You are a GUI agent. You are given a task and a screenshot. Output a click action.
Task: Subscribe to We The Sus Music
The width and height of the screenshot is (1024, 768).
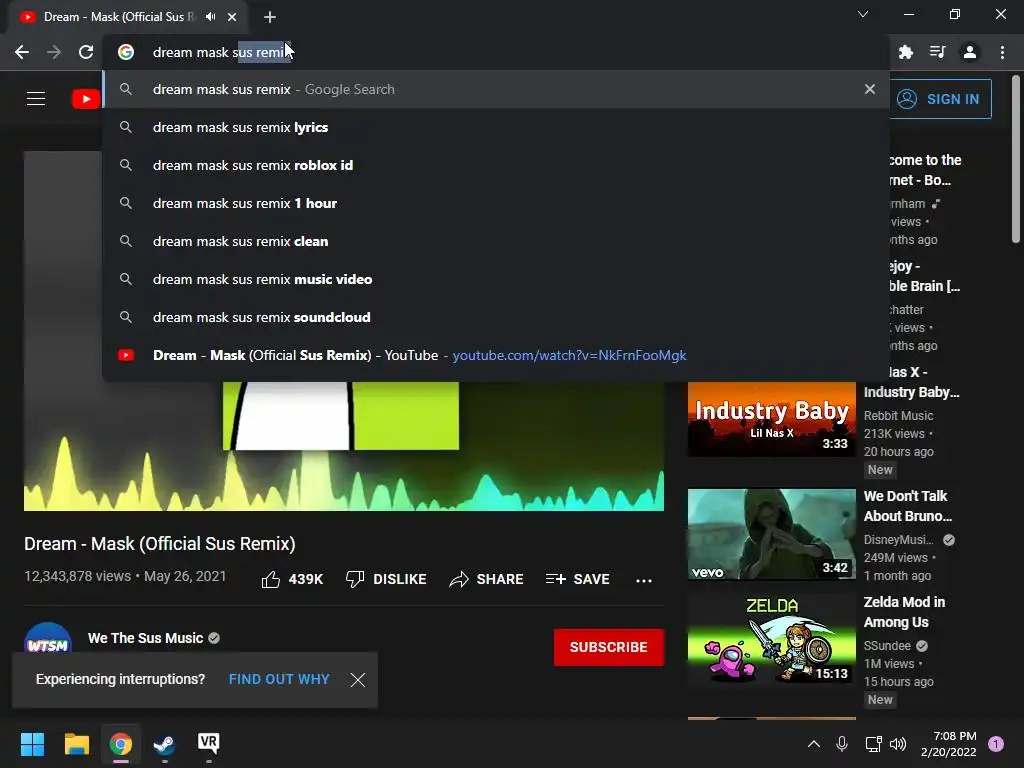tap(609, 647)
